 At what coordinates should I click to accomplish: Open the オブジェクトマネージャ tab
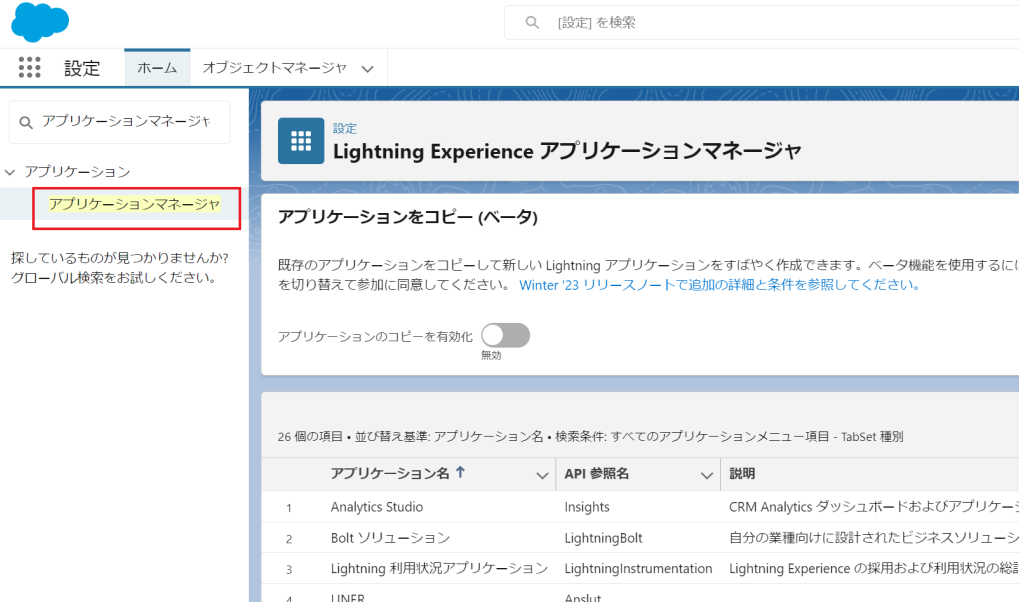274,68
